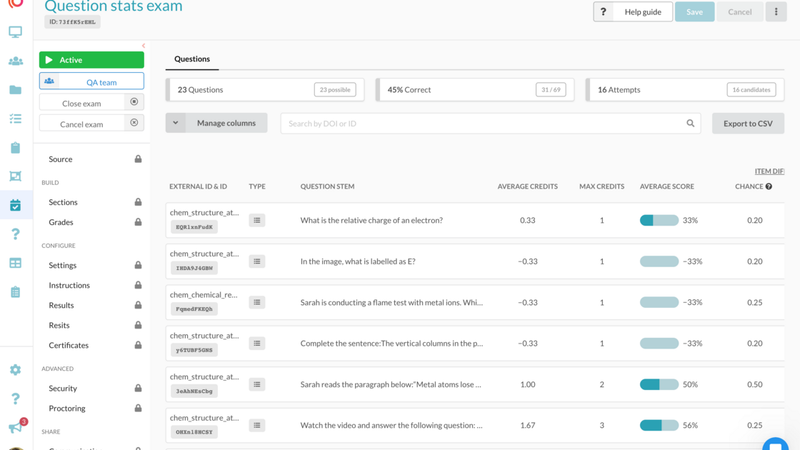
Task: Click the ITEM DIF column group header
Action: click(x=769, y=171)
